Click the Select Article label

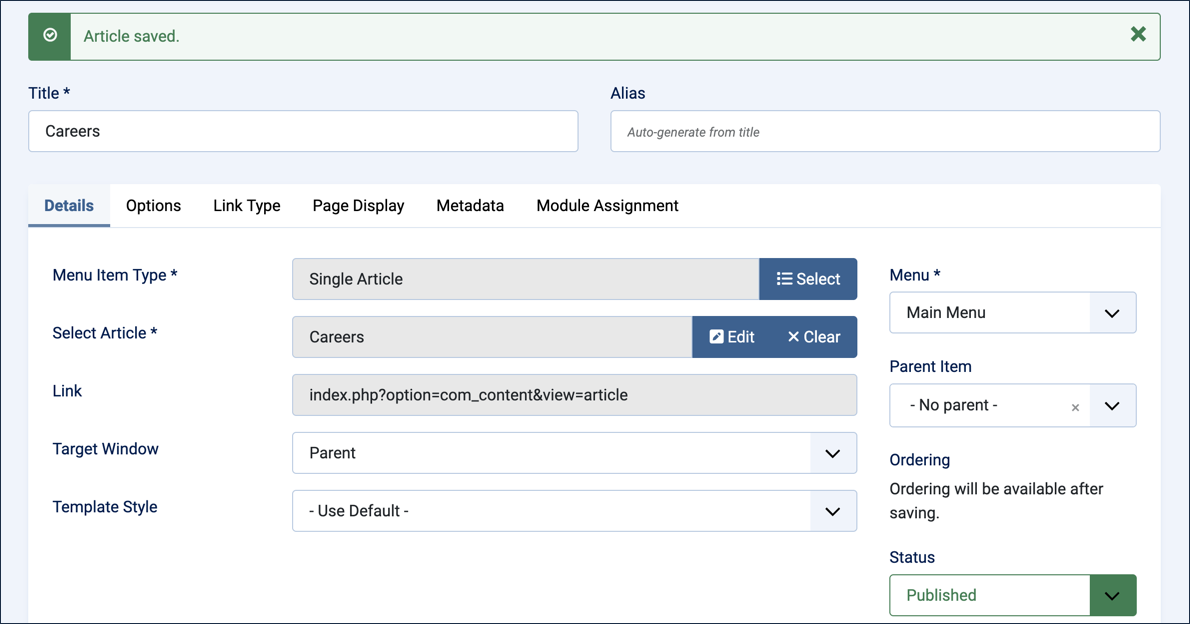105,333
